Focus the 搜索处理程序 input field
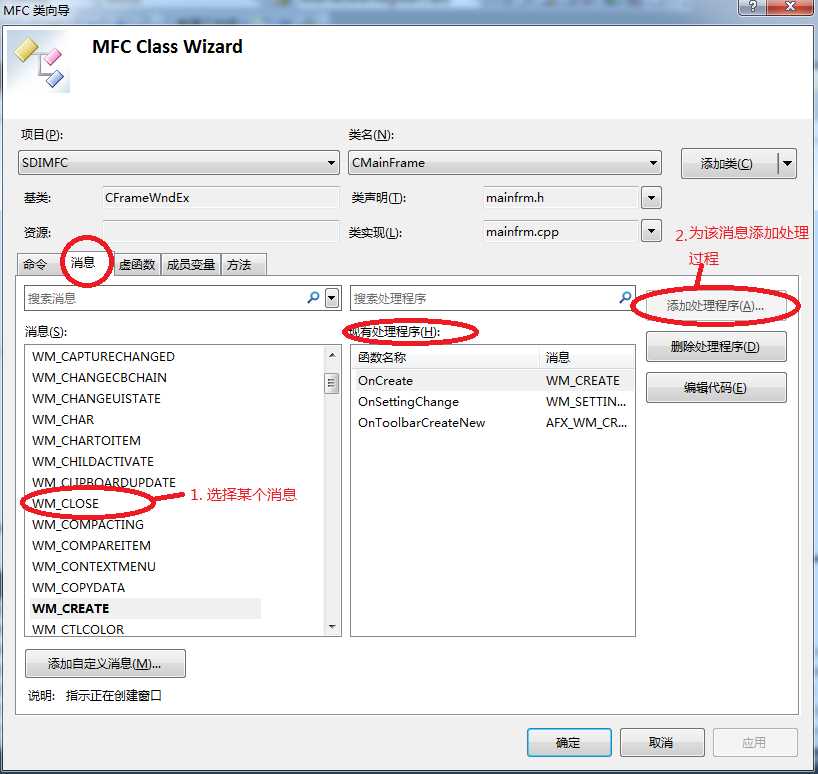 coord(484,298)
